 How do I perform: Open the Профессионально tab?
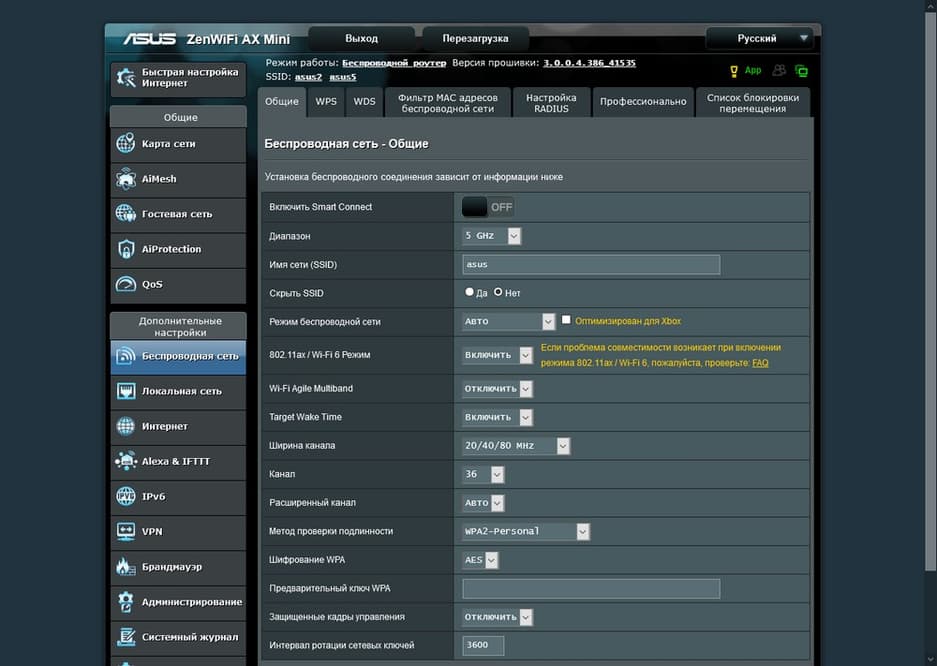(643, 102)
